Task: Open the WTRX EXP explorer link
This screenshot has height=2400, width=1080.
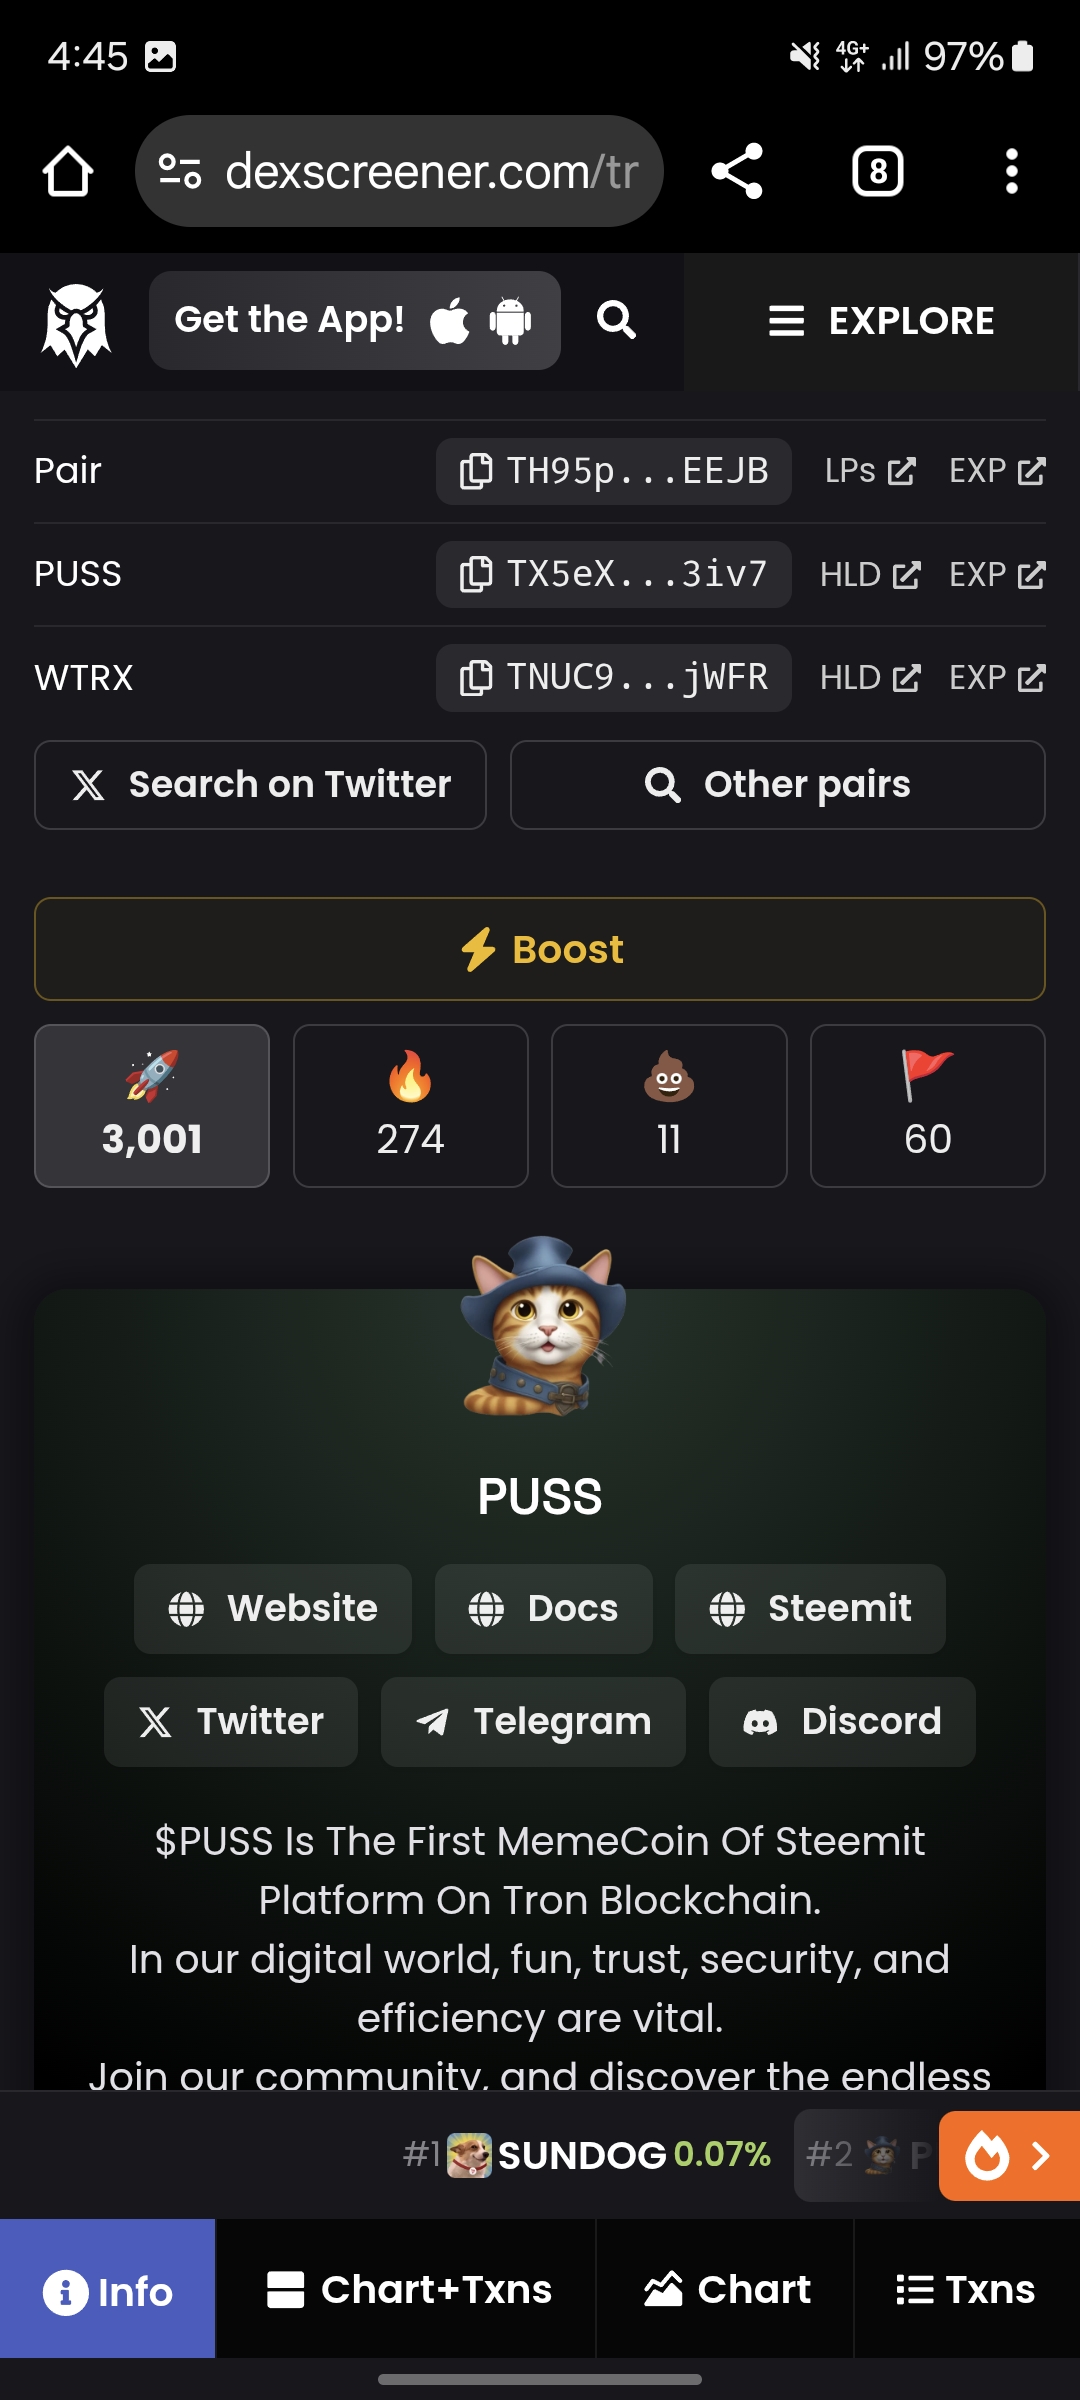Action: [x=997, y=678]
